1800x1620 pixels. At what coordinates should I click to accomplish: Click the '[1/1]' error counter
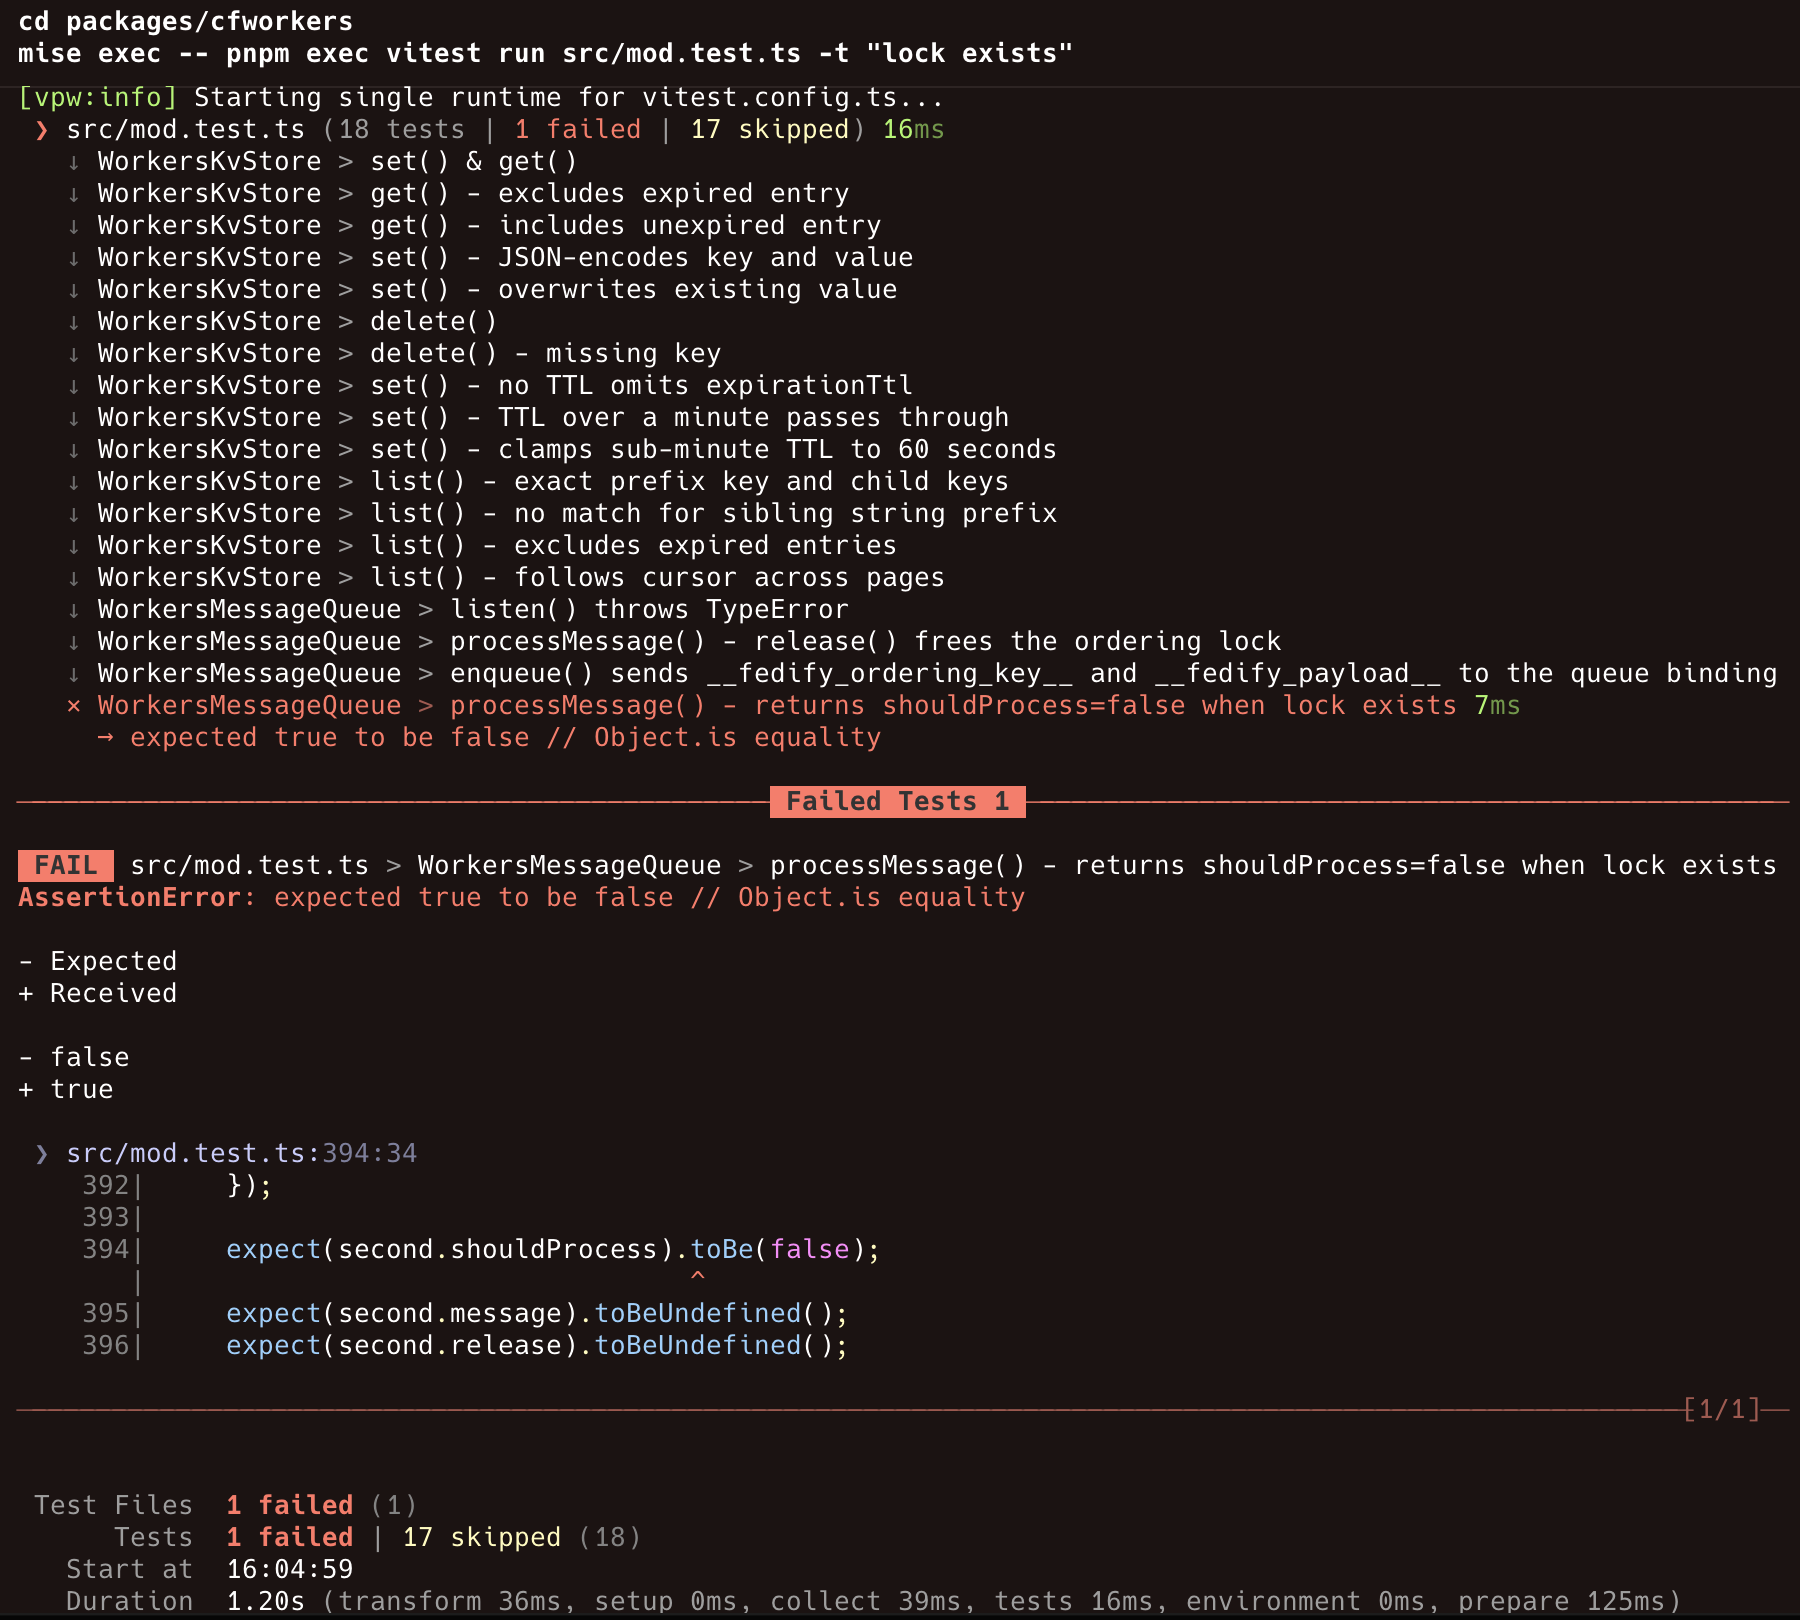tap(1721, 1409)
